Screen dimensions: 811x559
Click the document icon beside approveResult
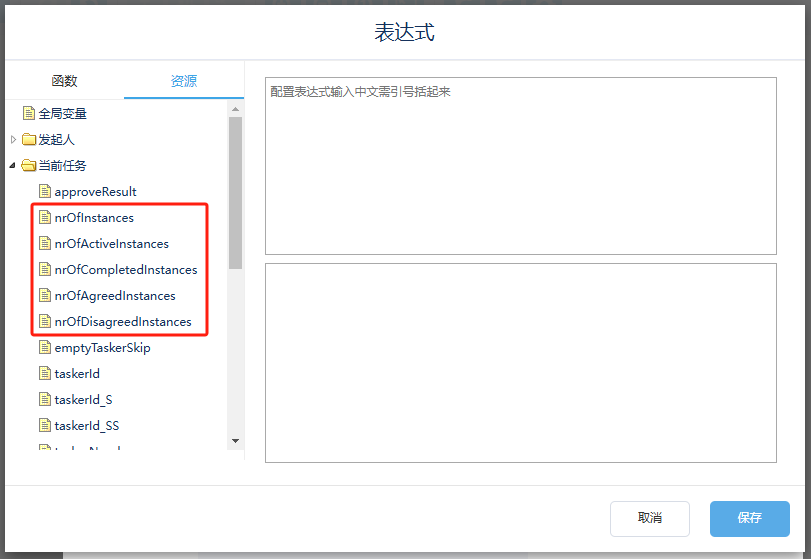pyautogui.click(x=44, y=191)
